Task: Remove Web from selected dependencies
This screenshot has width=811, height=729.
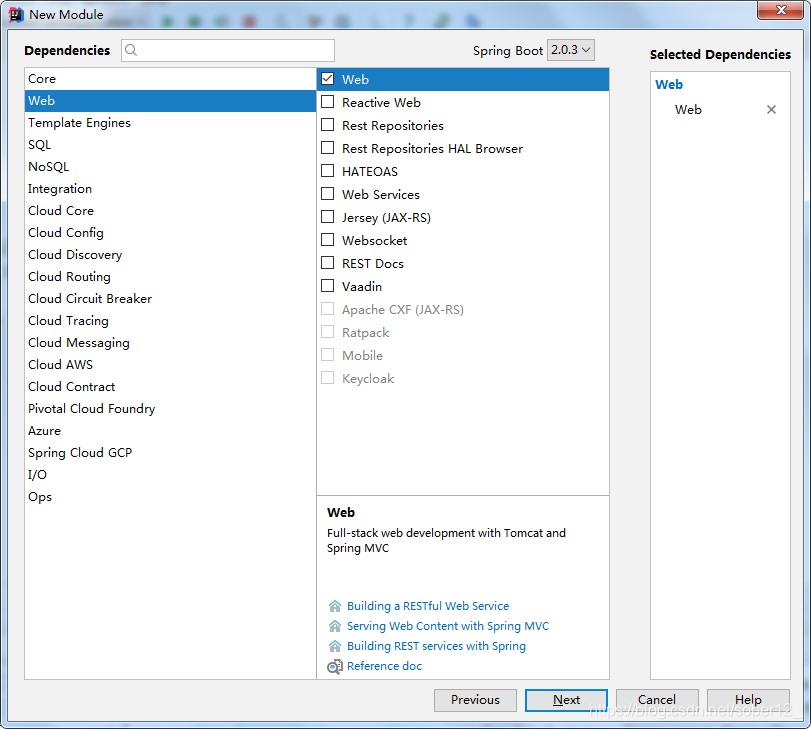Action: (771, 110)
